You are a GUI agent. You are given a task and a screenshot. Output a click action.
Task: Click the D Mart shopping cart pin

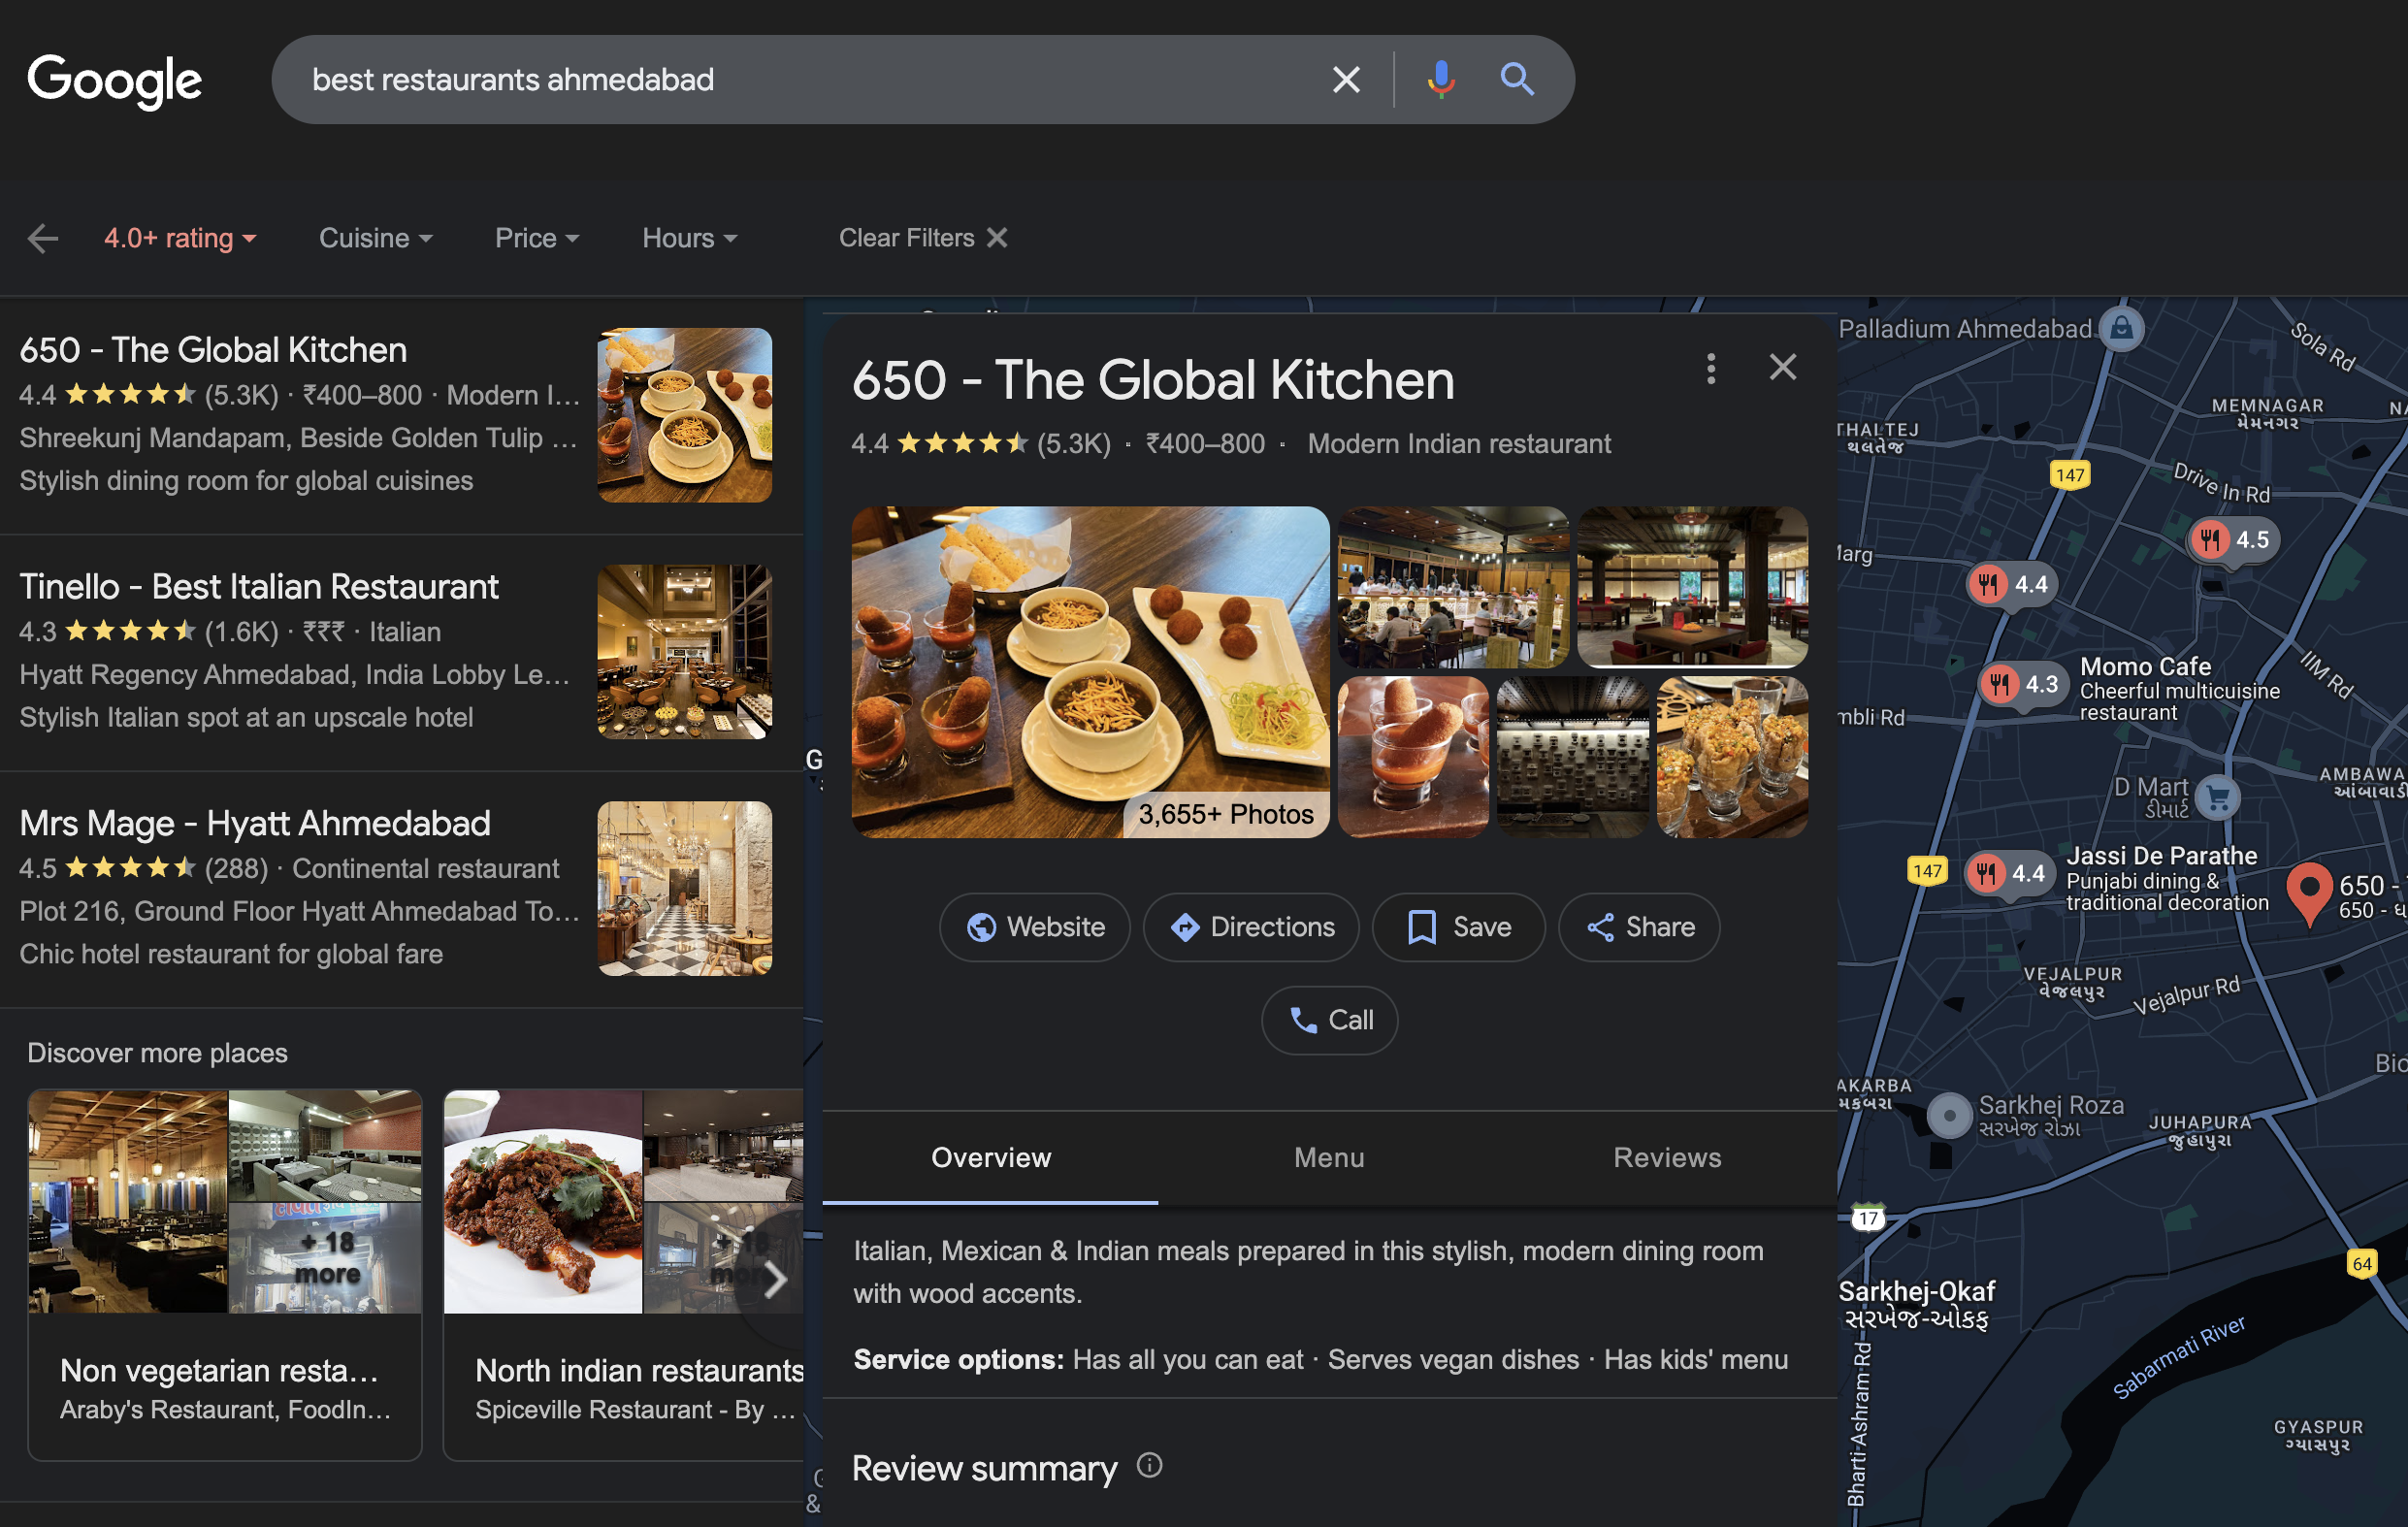click(2218, 798)
